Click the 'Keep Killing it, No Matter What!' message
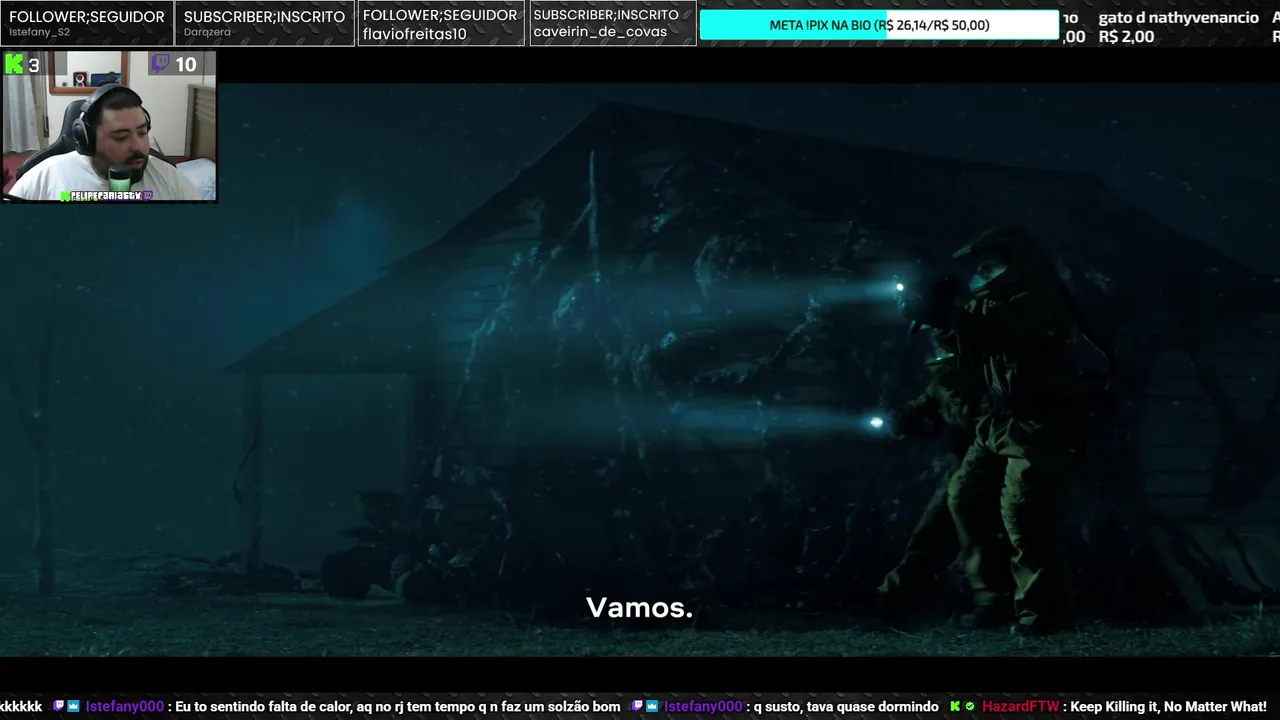Viewport: 1280px width, 720px height. point(1169,707)
